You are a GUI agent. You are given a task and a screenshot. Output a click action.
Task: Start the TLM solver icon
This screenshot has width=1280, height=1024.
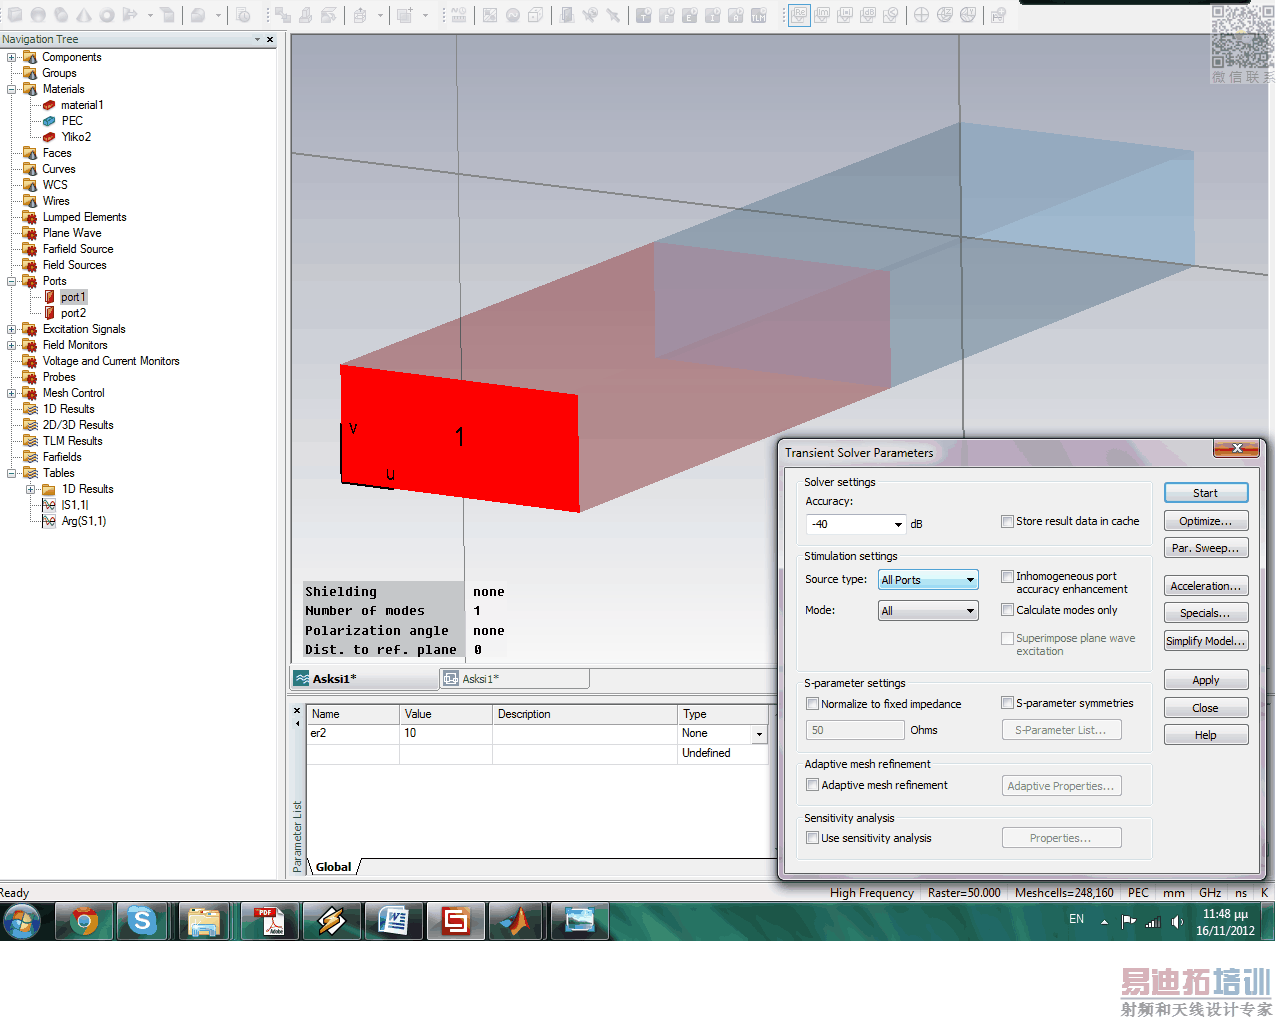[x=758, y=15]
